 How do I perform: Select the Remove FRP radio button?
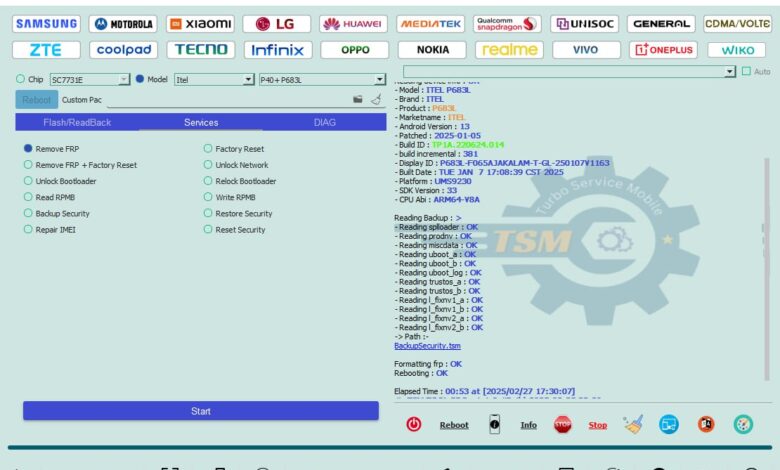(x=28, y=148)
